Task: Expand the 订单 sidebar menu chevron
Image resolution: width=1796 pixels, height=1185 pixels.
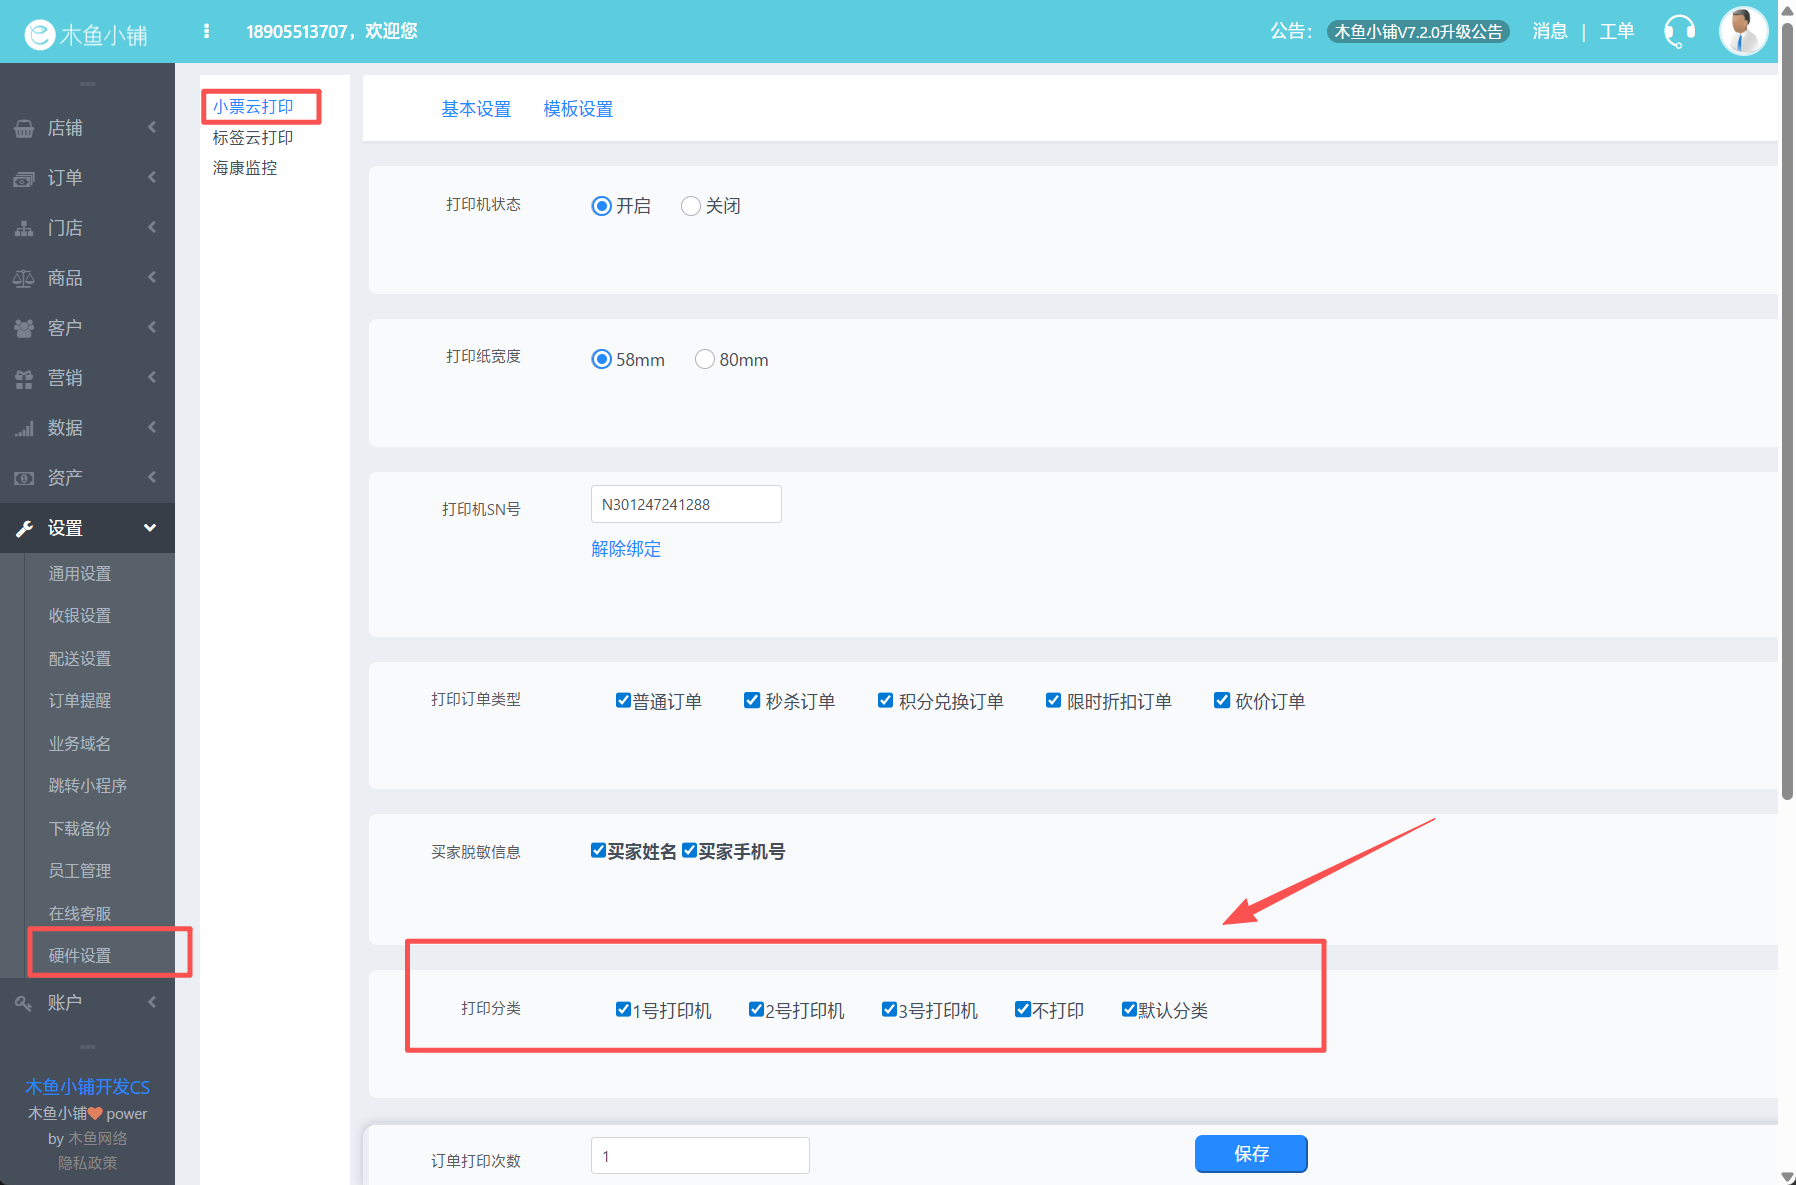Action: coord(152,178)
